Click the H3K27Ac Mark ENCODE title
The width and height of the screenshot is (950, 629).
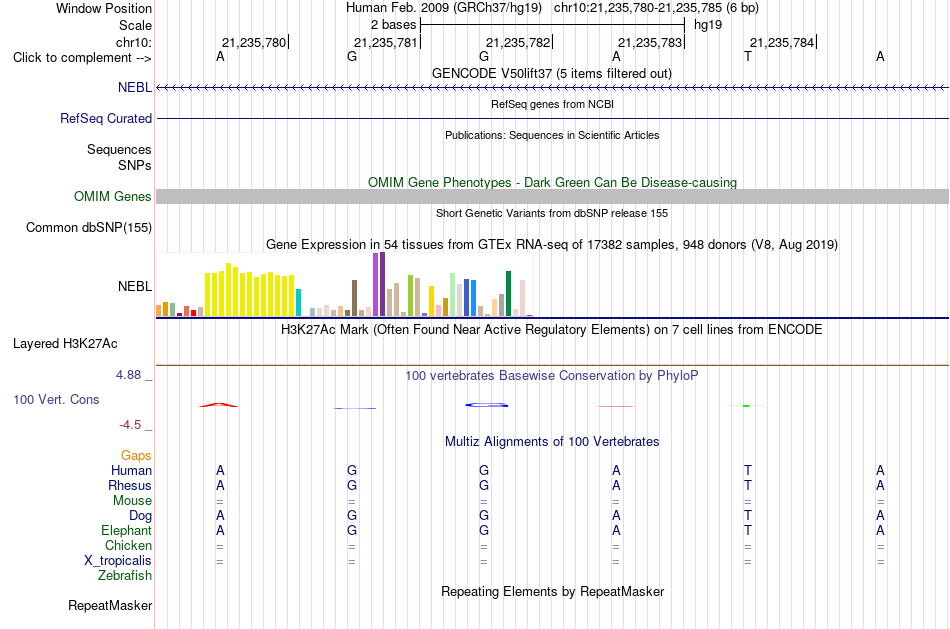(x=551, y=330)
